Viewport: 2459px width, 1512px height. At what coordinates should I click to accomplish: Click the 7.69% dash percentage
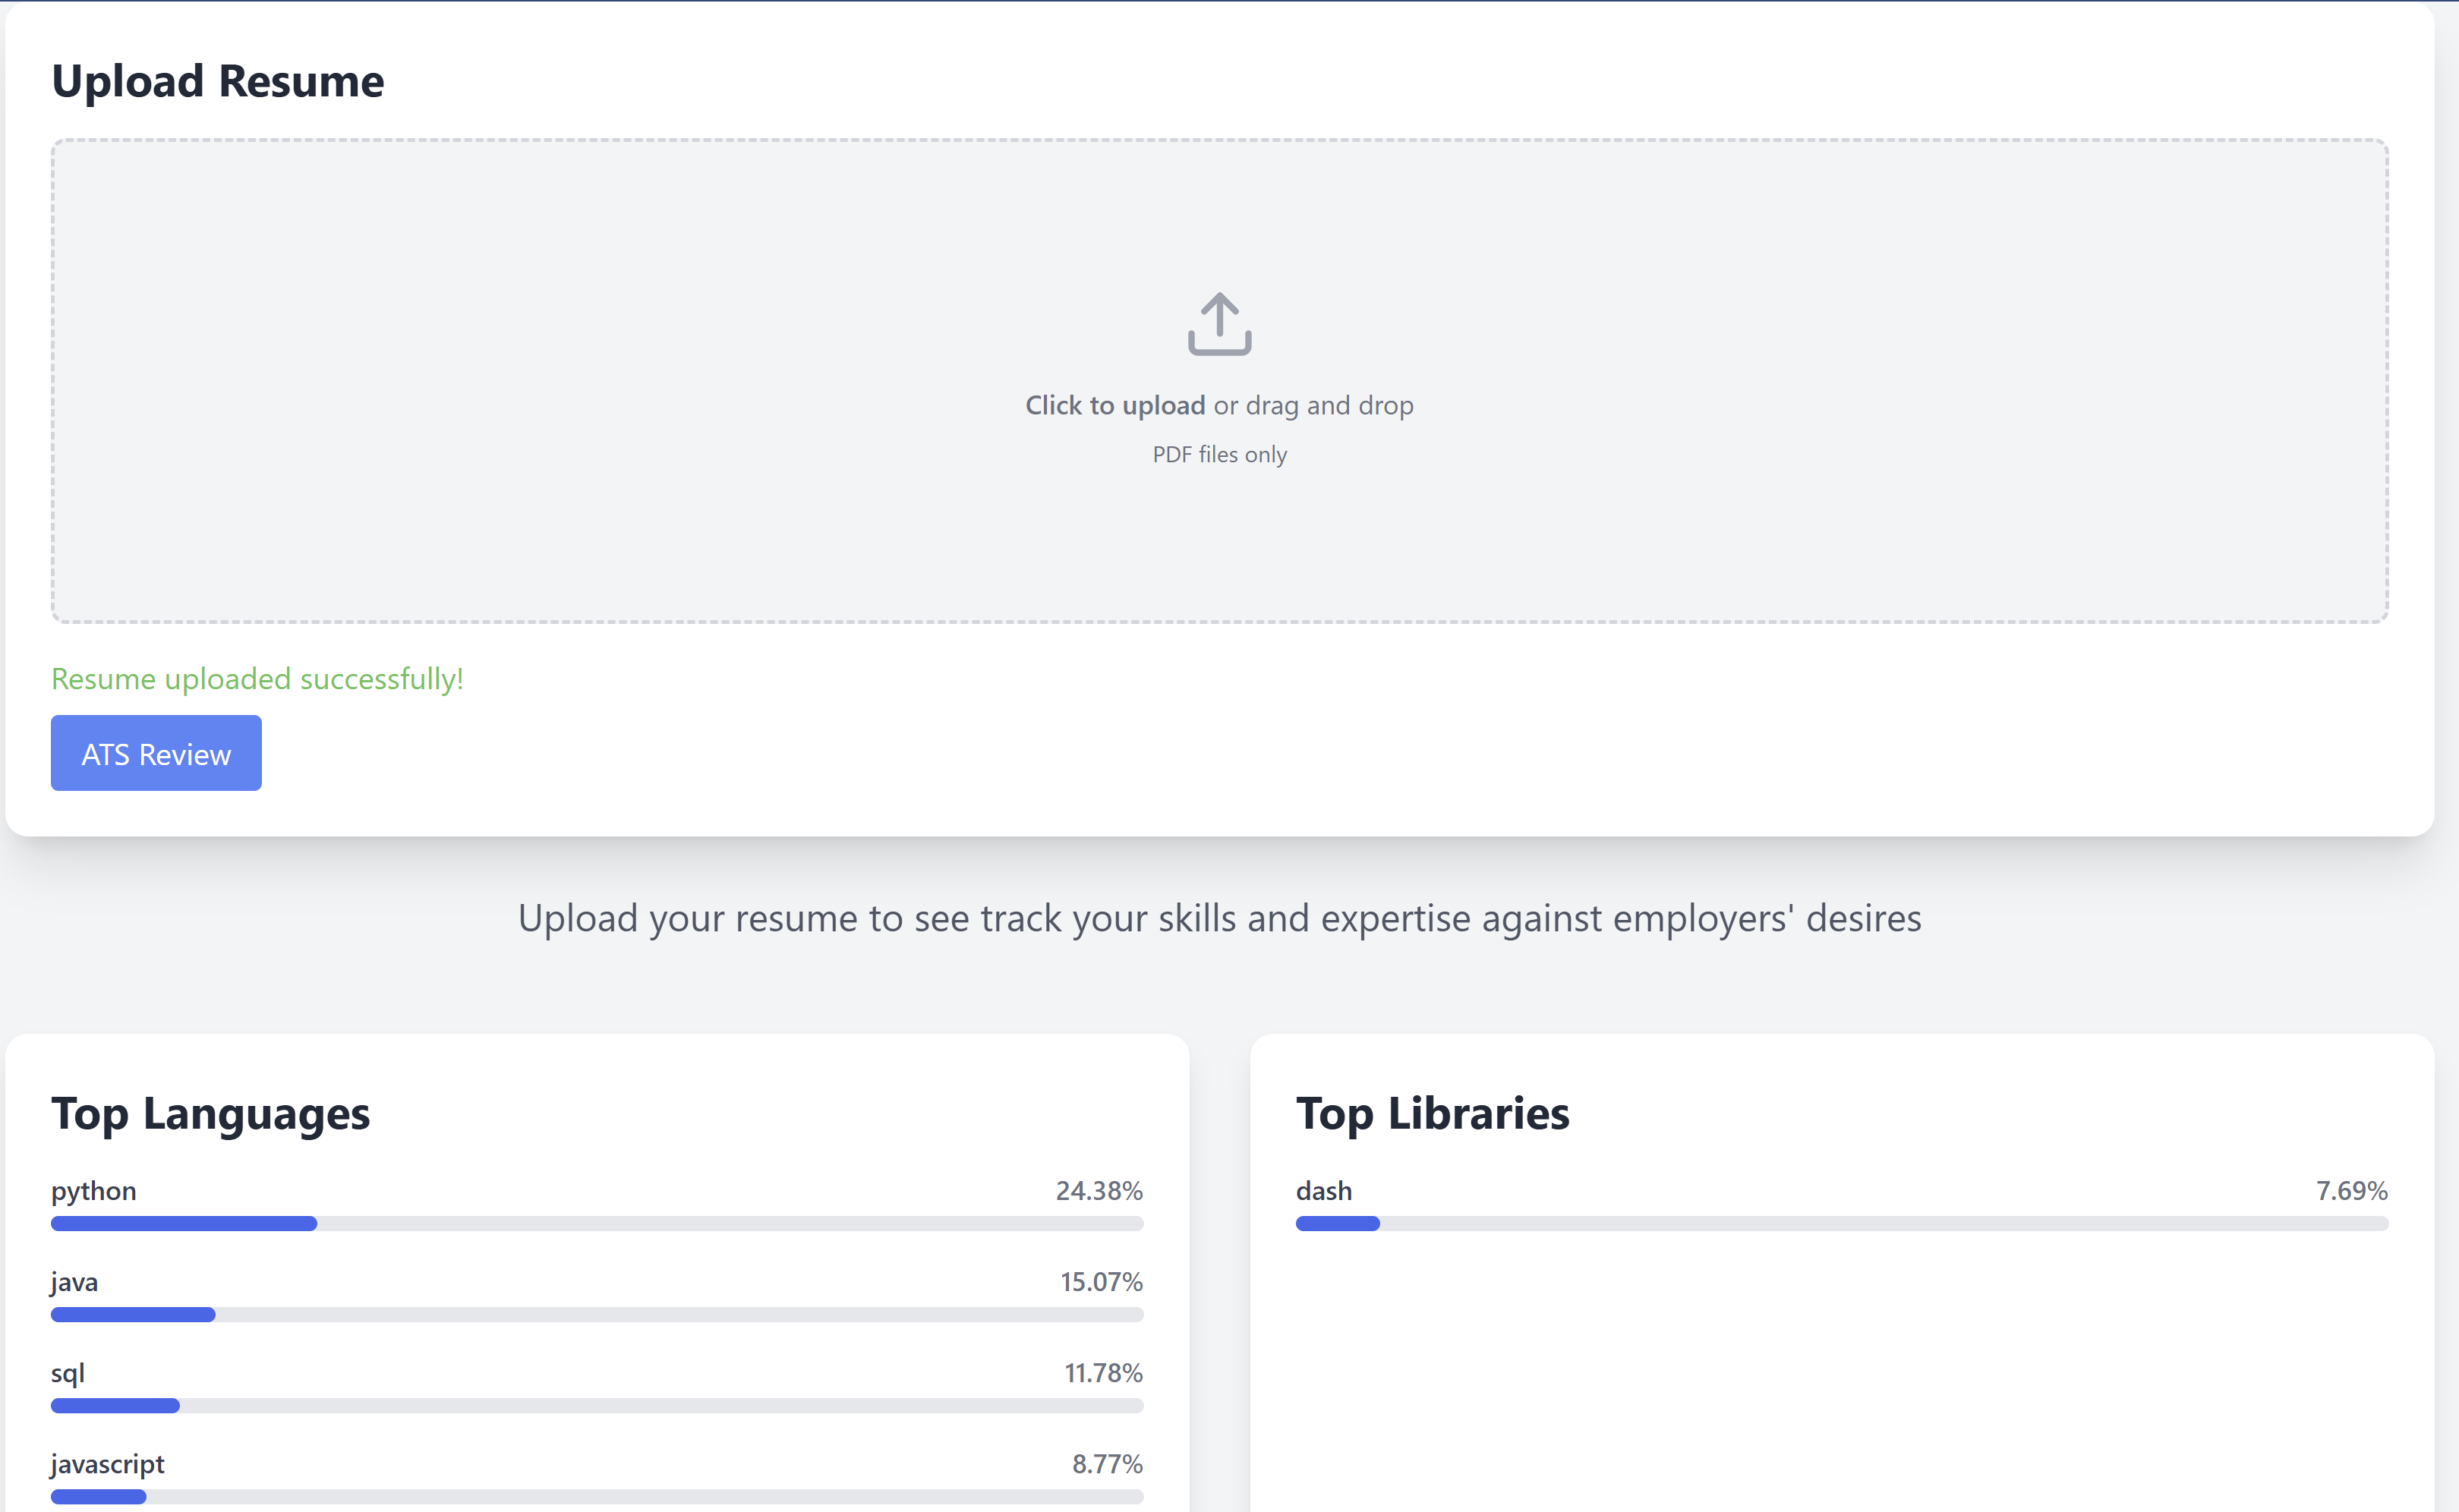click(2351, 1191)
